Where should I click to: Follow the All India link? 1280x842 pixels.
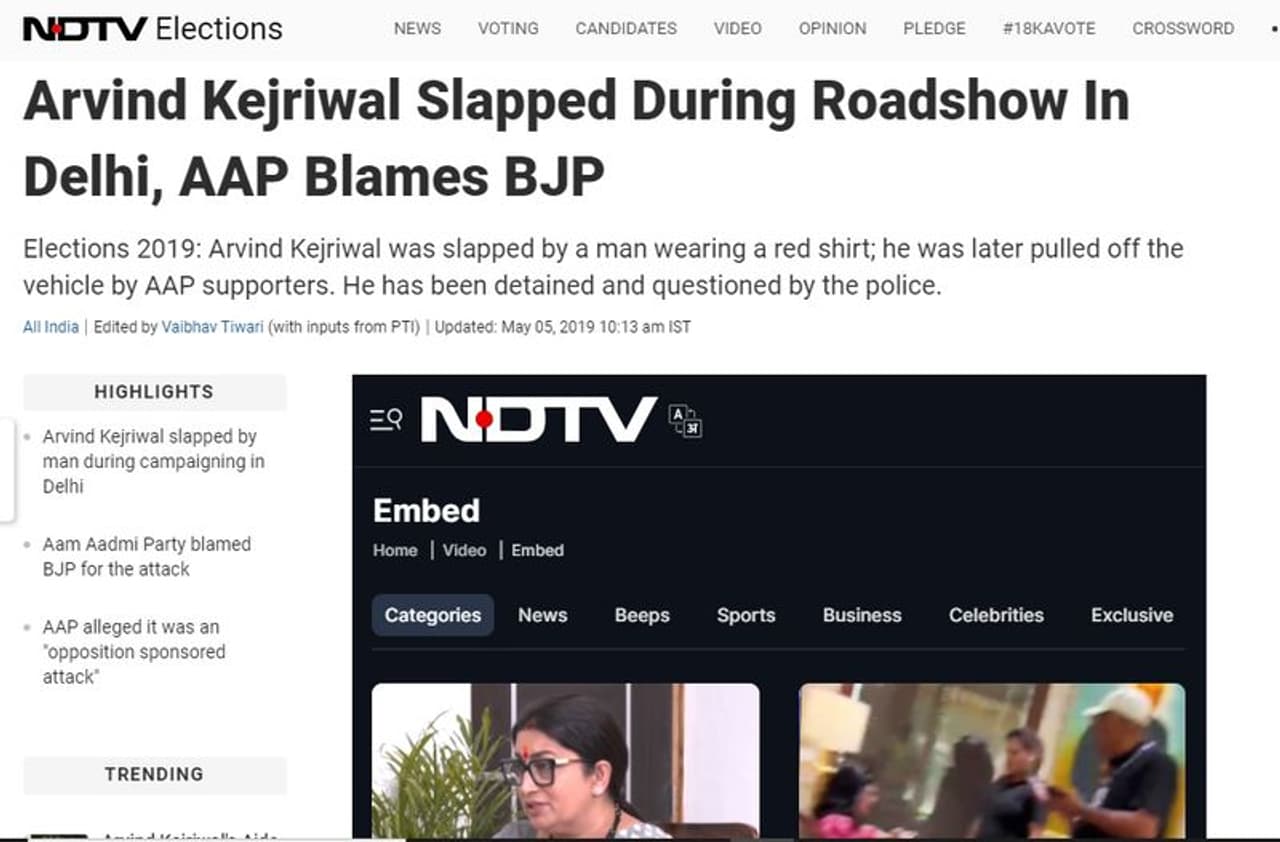tap(51, 327)
